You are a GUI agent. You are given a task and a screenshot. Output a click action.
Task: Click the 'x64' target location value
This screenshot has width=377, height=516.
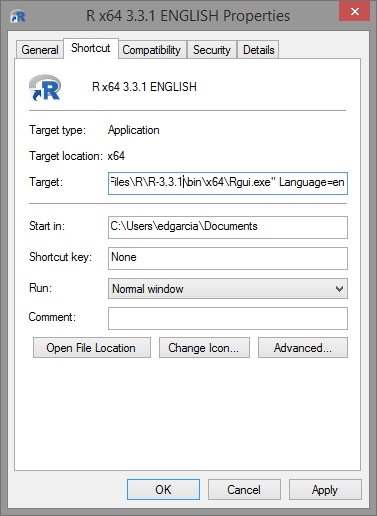coord(116,156)
